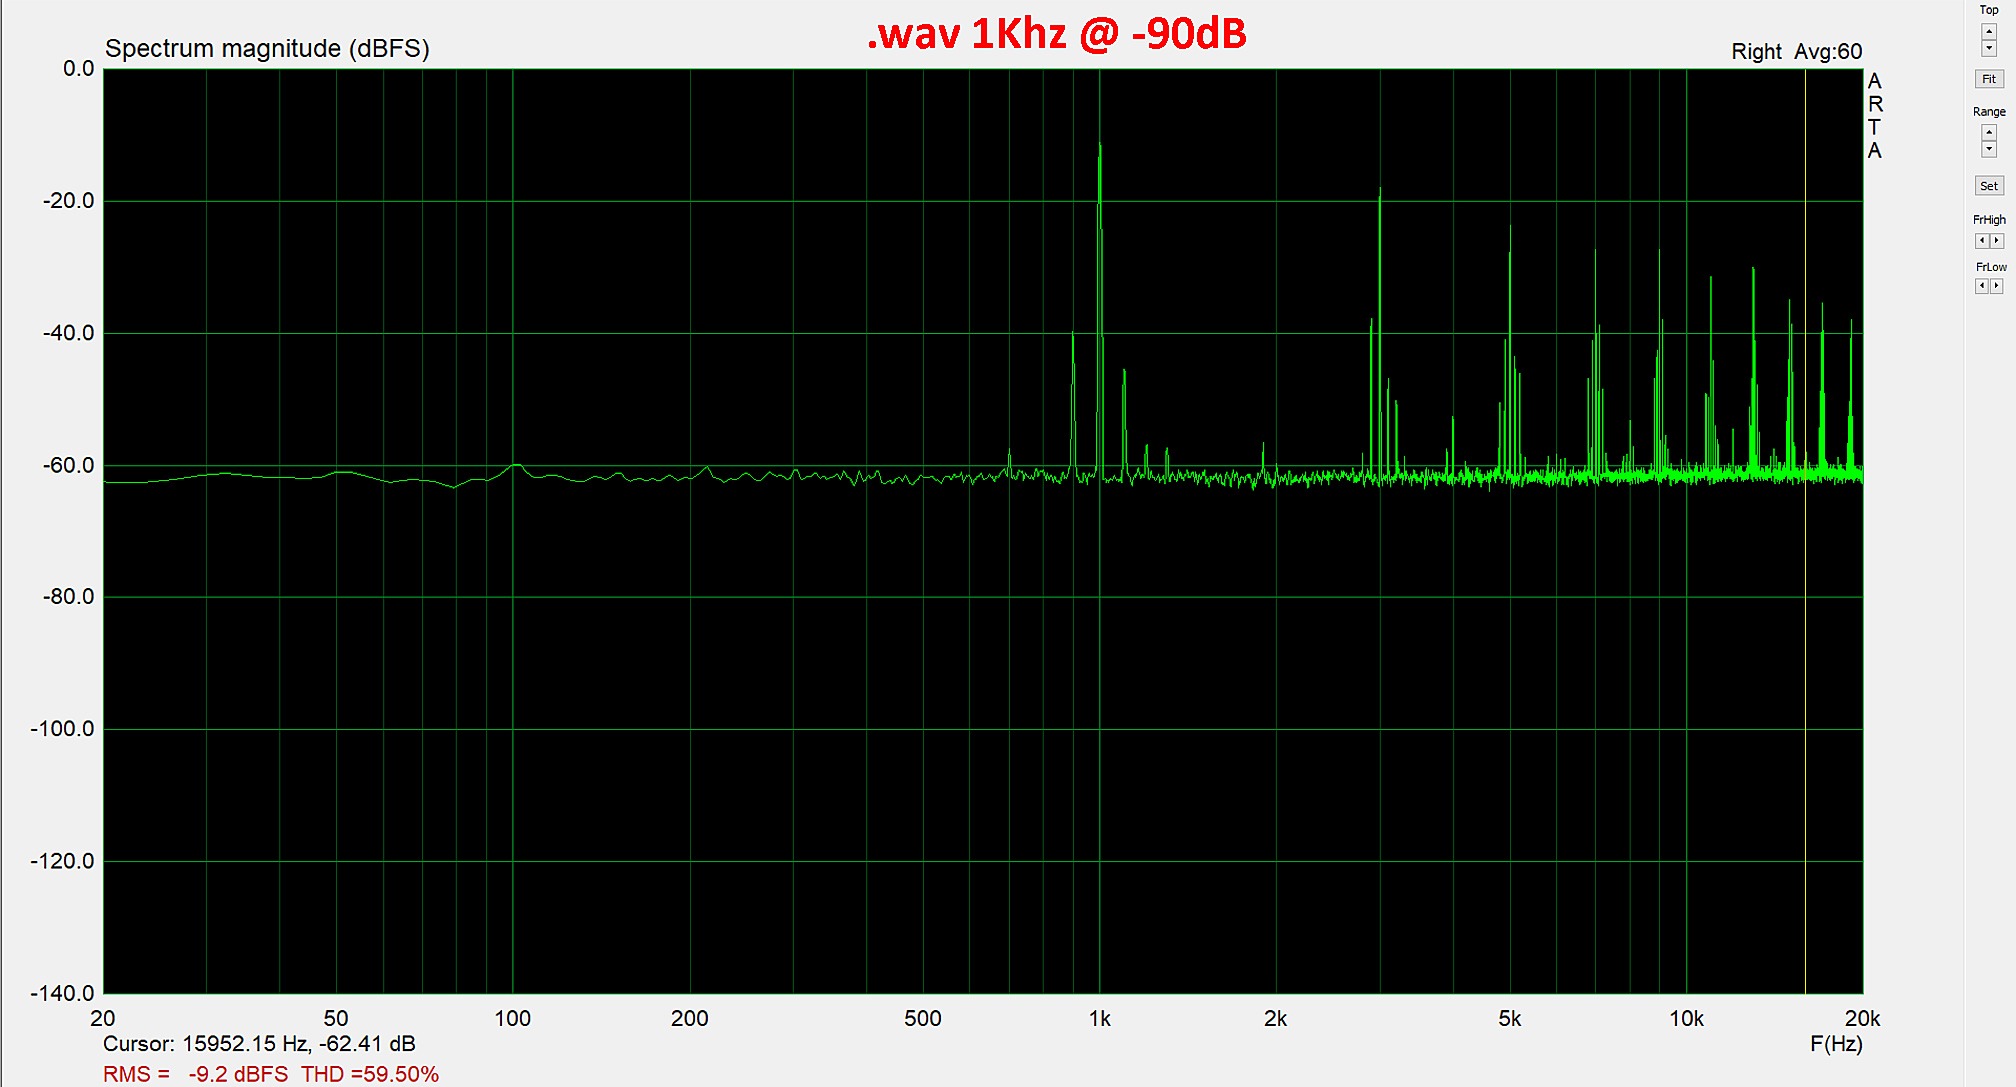Lower the Top level with down arrow

1989,49
